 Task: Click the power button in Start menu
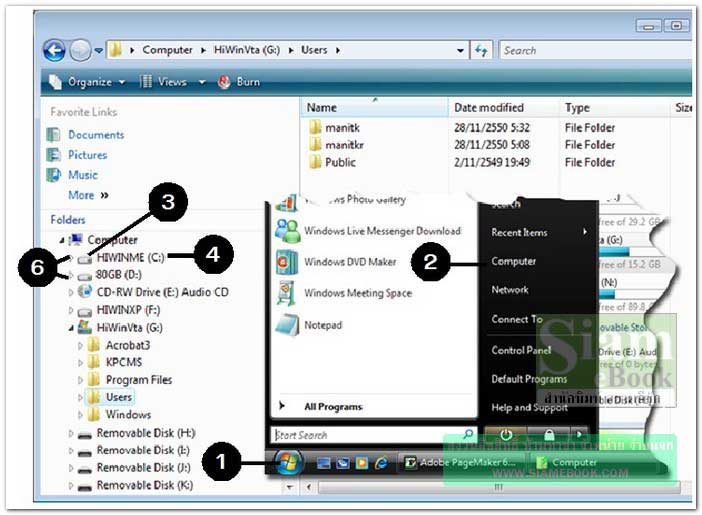point(506,435)
